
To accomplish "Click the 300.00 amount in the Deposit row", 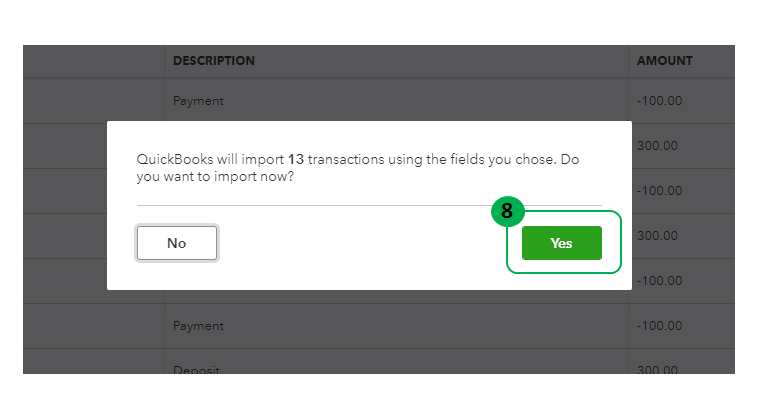I will tap(657, 370).
